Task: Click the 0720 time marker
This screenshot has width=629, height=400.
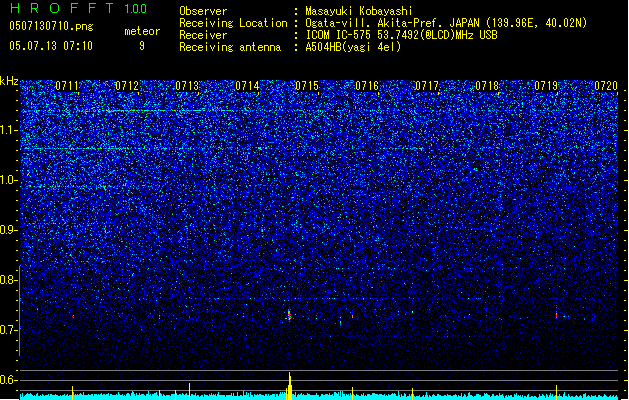Action: (x=606, y=86)
